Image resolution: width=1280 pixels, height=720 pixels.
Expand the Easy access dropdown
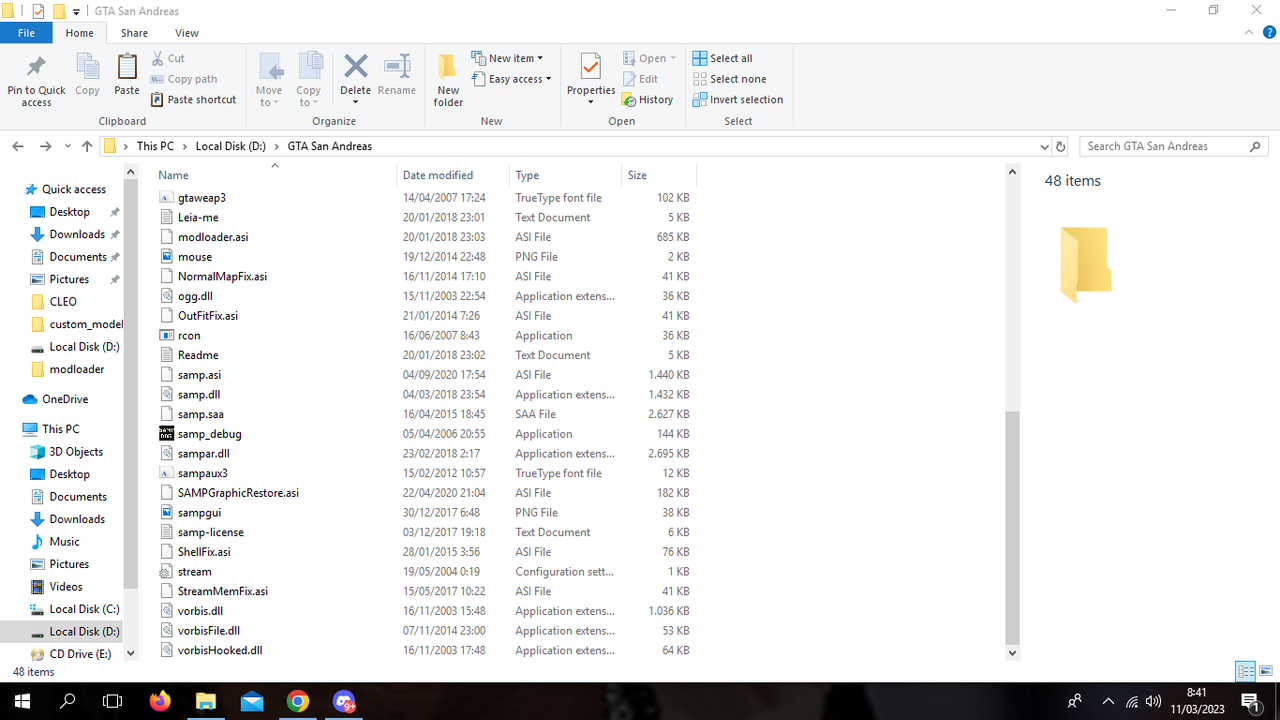pyautogui.click(x=511, y=79)
